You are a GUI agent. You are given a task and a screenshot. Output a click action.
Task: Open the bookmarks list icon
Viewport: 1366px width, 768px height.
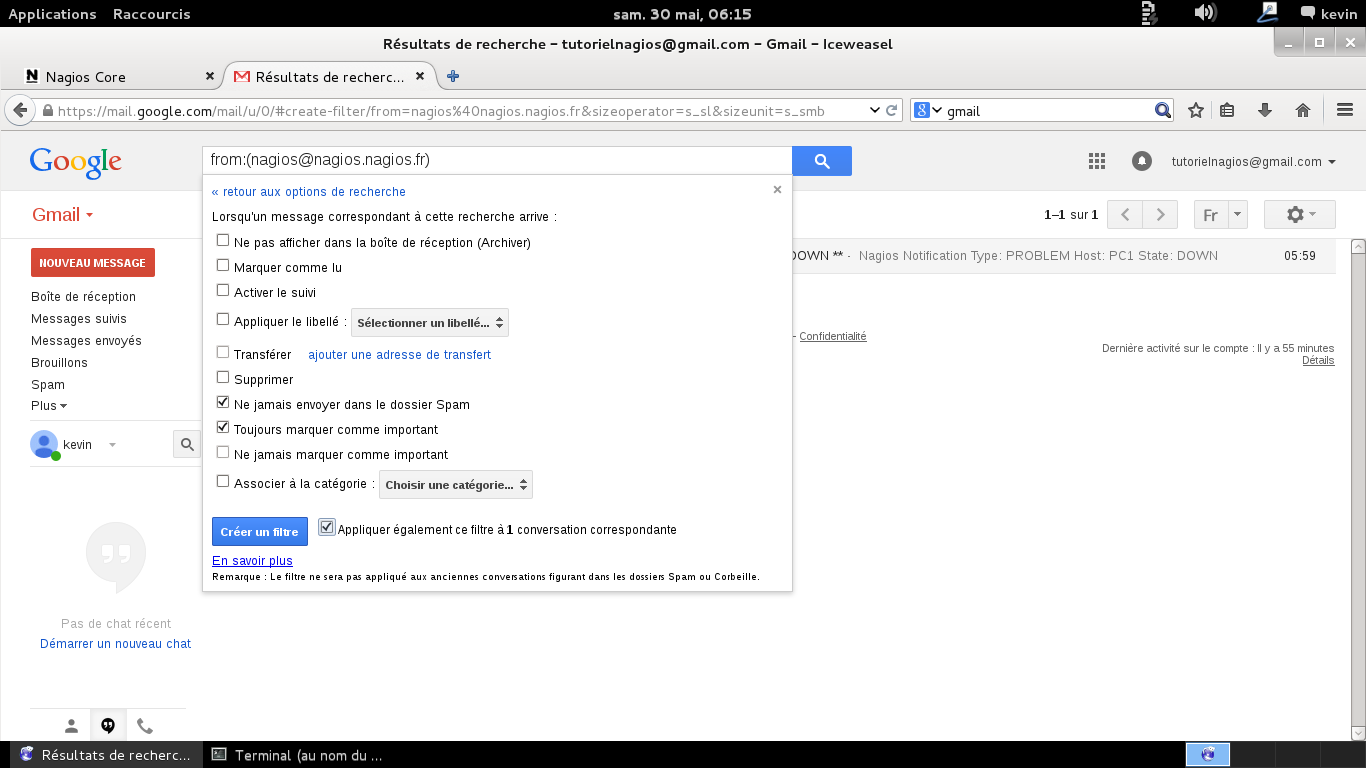(1228, 111)
